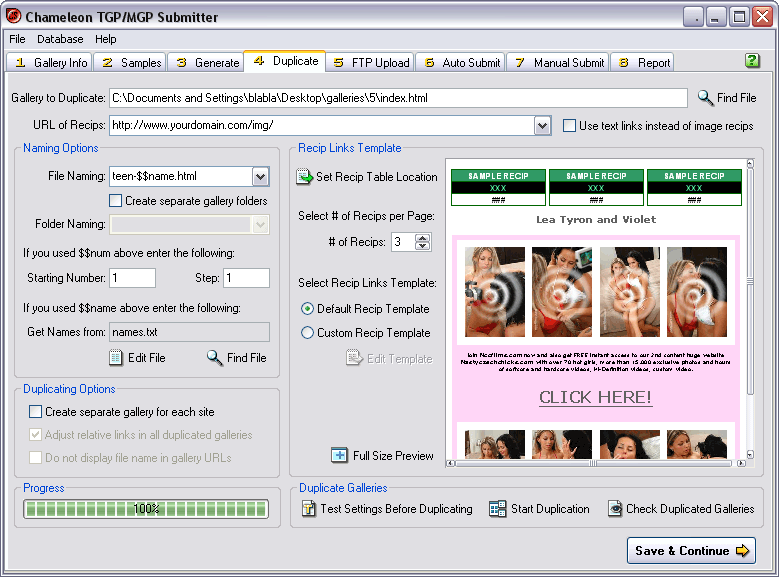Open the Database menu
The height and width of the screenshot is (577, 779).
tap(60, 39)
